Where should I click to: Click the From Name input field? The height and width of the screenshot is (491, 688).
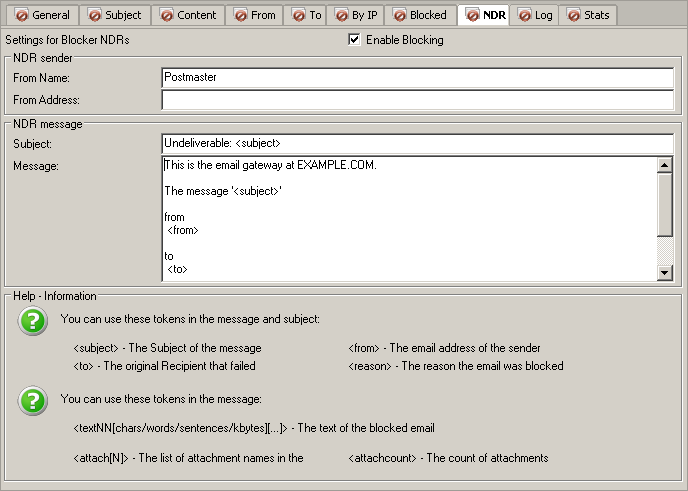pos(416,77)
